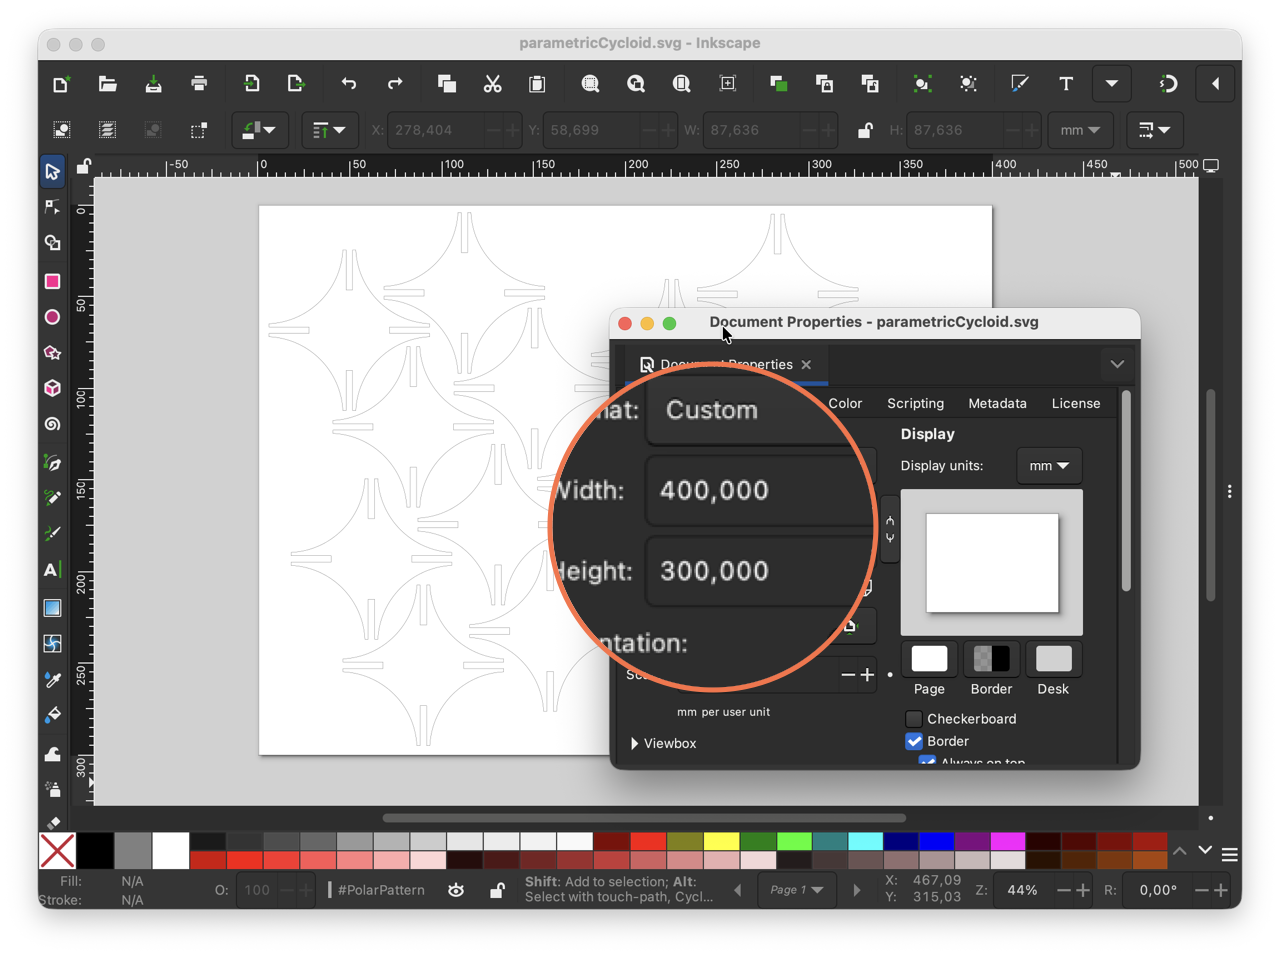Expand the Viewbox section
Image resolution: width=1280 pixels, height=956 pixels.
click(664, 744)
